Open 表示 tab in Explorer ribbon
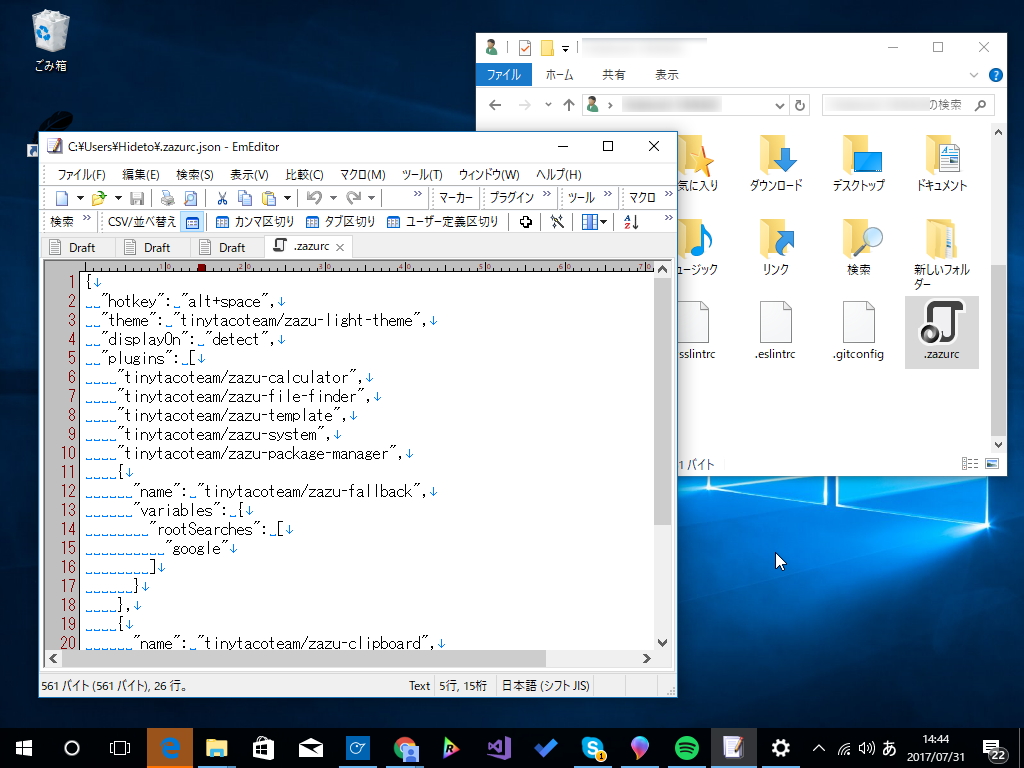Screen dimensions: 1024x768 [667, 74]
